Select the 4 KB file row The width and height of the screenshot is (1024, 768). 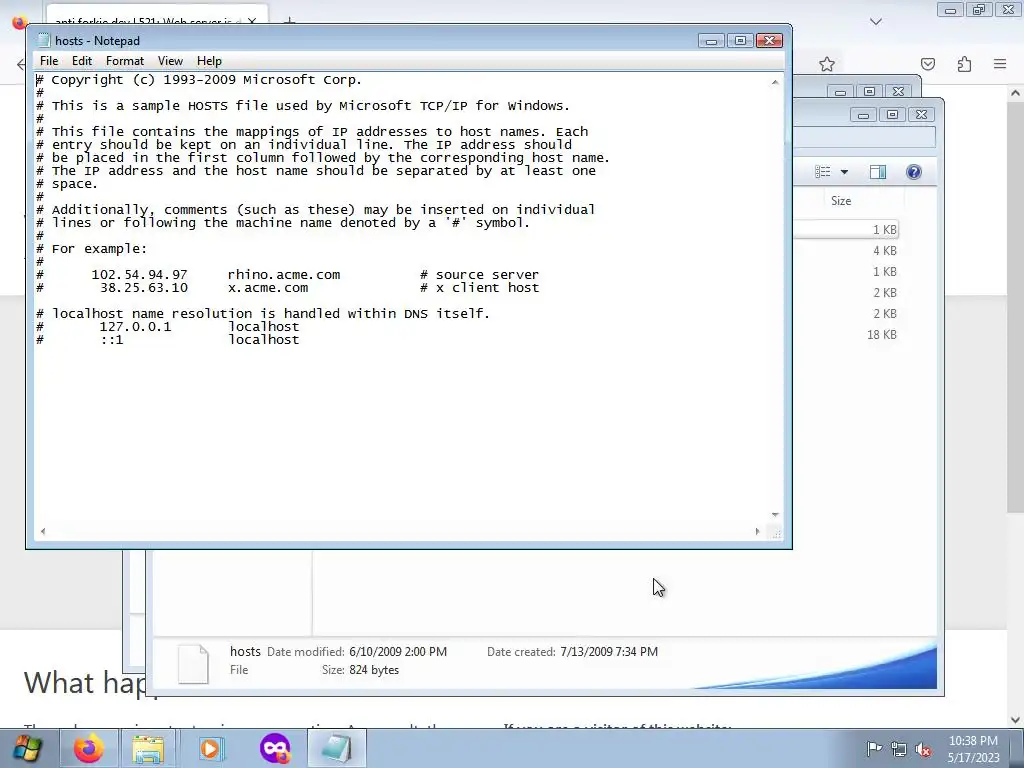(846, 251)
